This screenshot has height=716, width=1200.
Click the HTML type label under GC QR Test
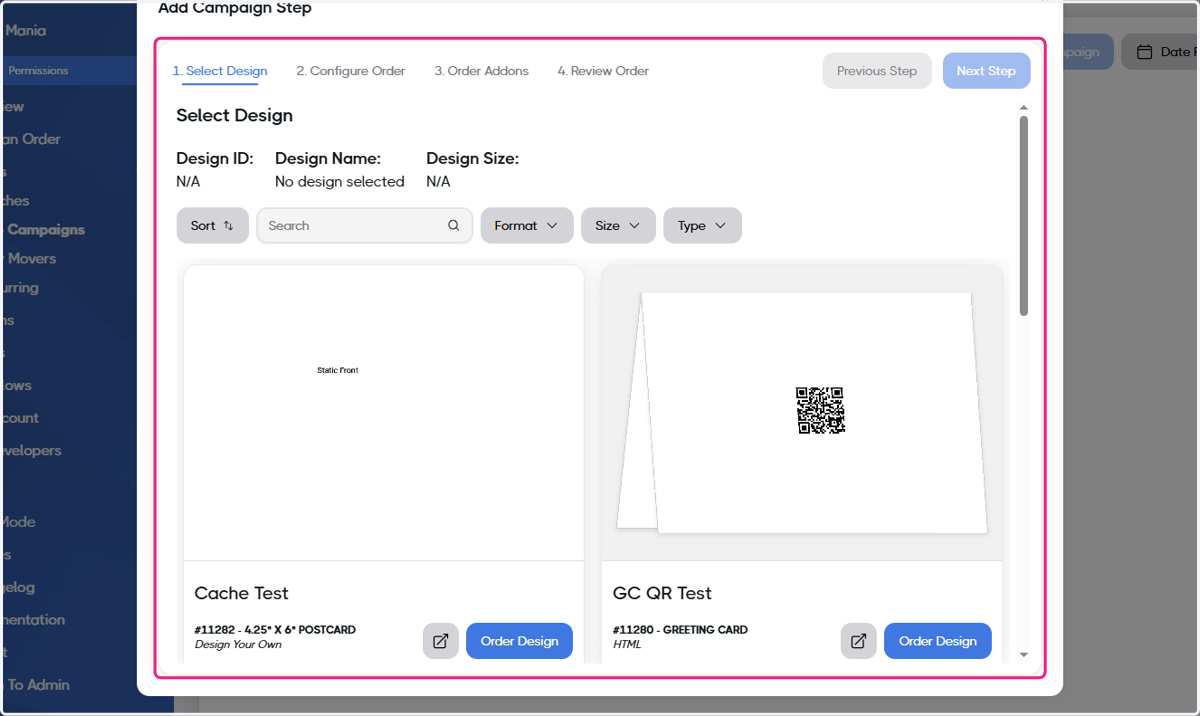pyautogui.click(x=627, y=645)
